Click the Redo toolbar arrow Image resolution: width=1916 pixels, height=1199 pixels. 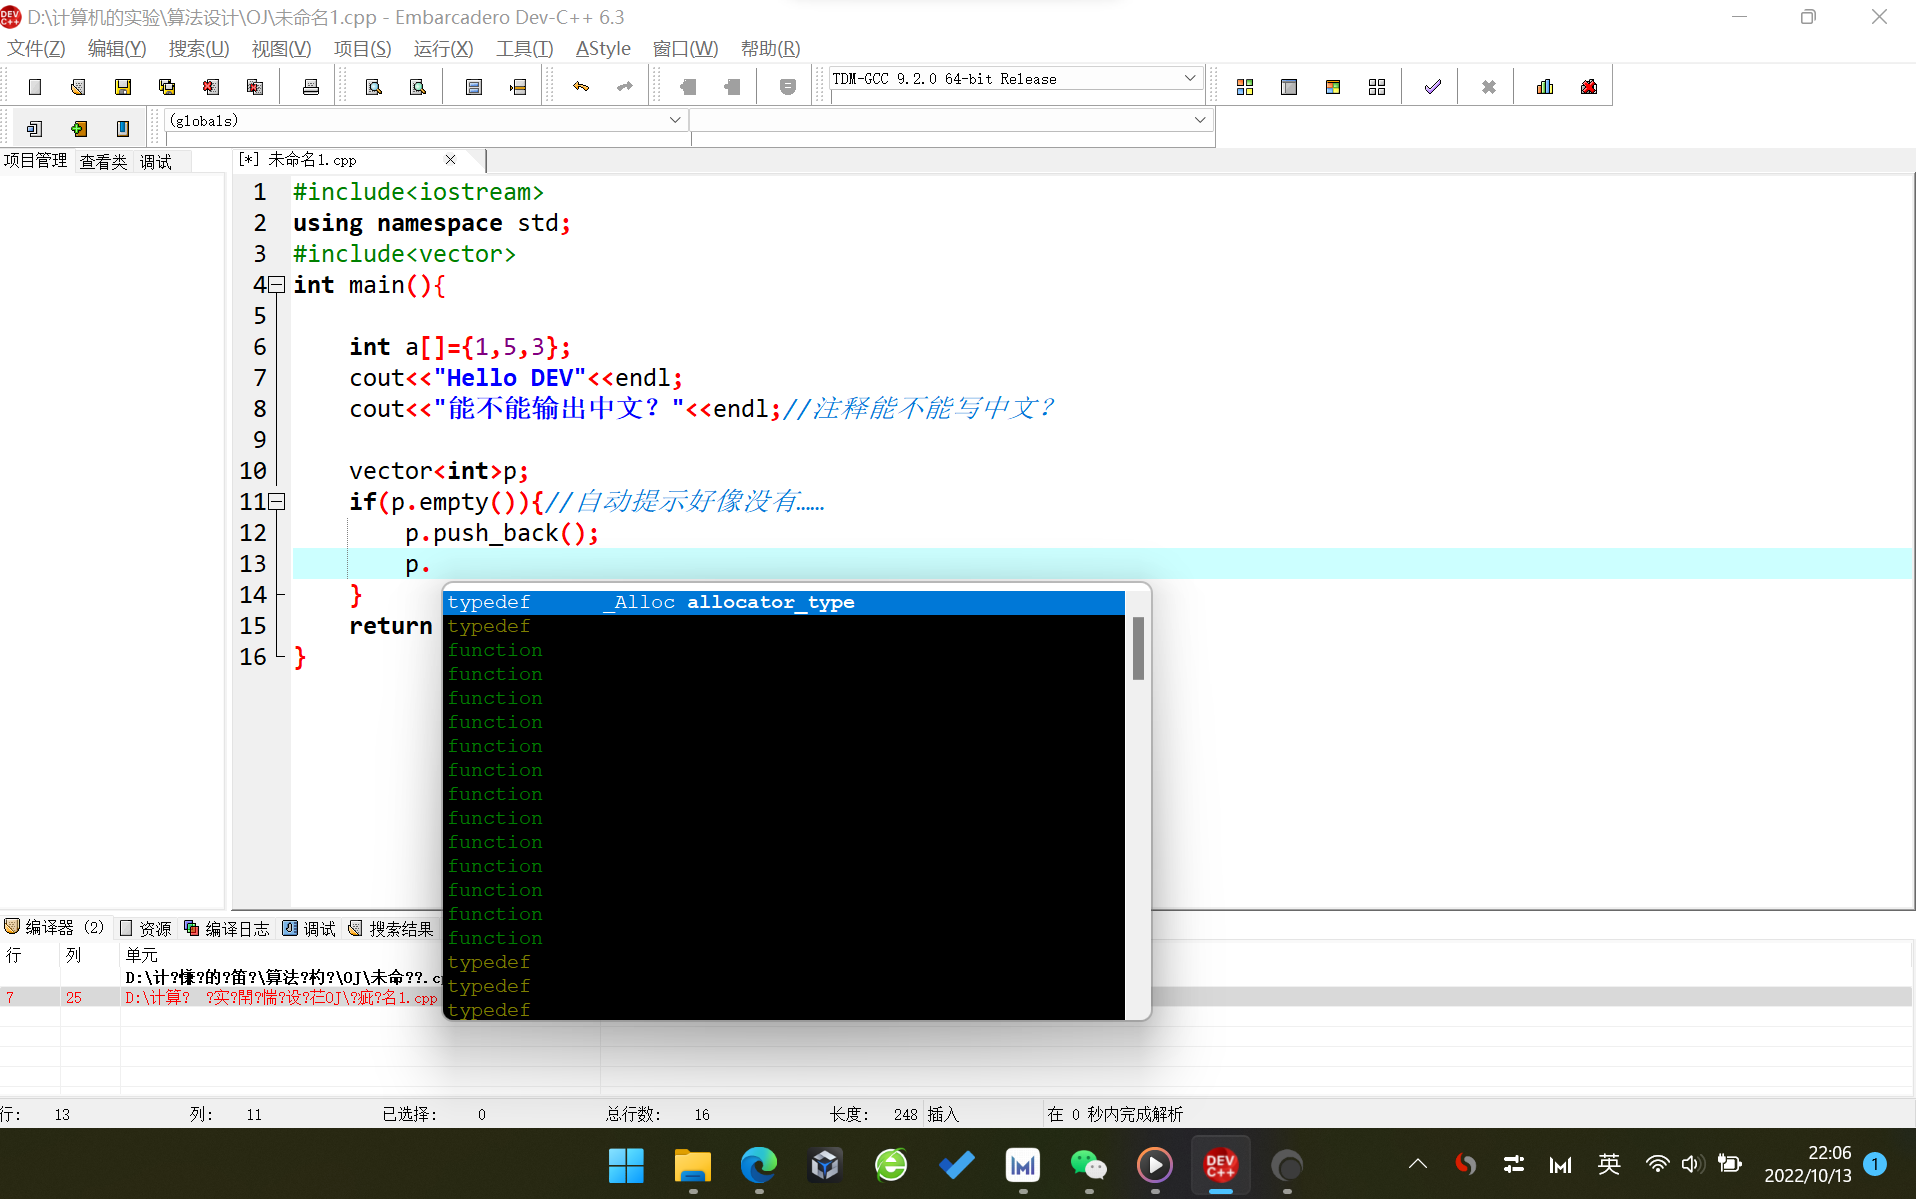pyautogui.click(x=625, y=87)
